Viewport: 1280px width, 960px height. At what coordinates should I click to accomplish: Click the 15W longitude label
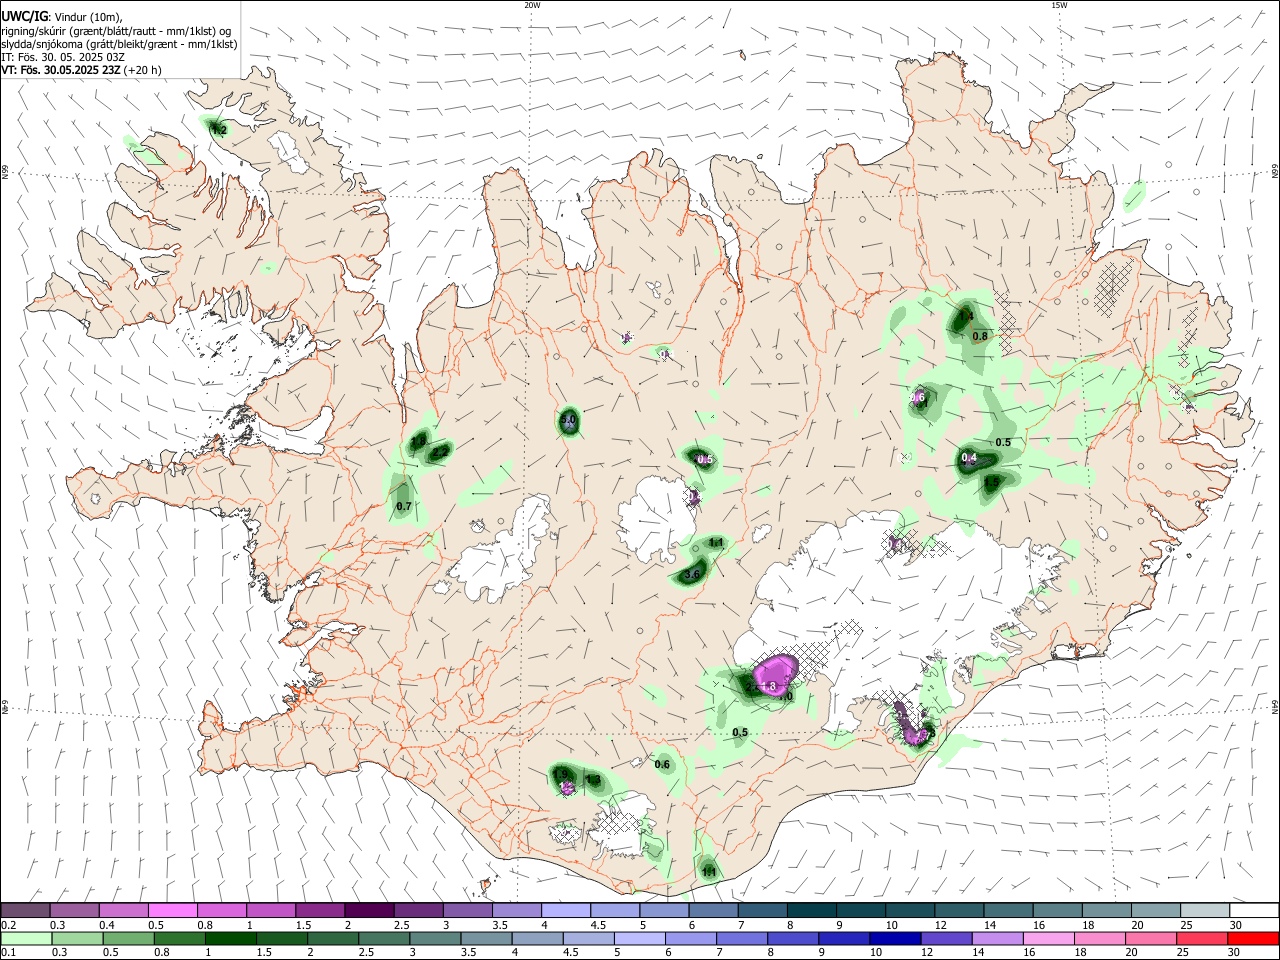pyautogui.click(x=1059, y=5)
